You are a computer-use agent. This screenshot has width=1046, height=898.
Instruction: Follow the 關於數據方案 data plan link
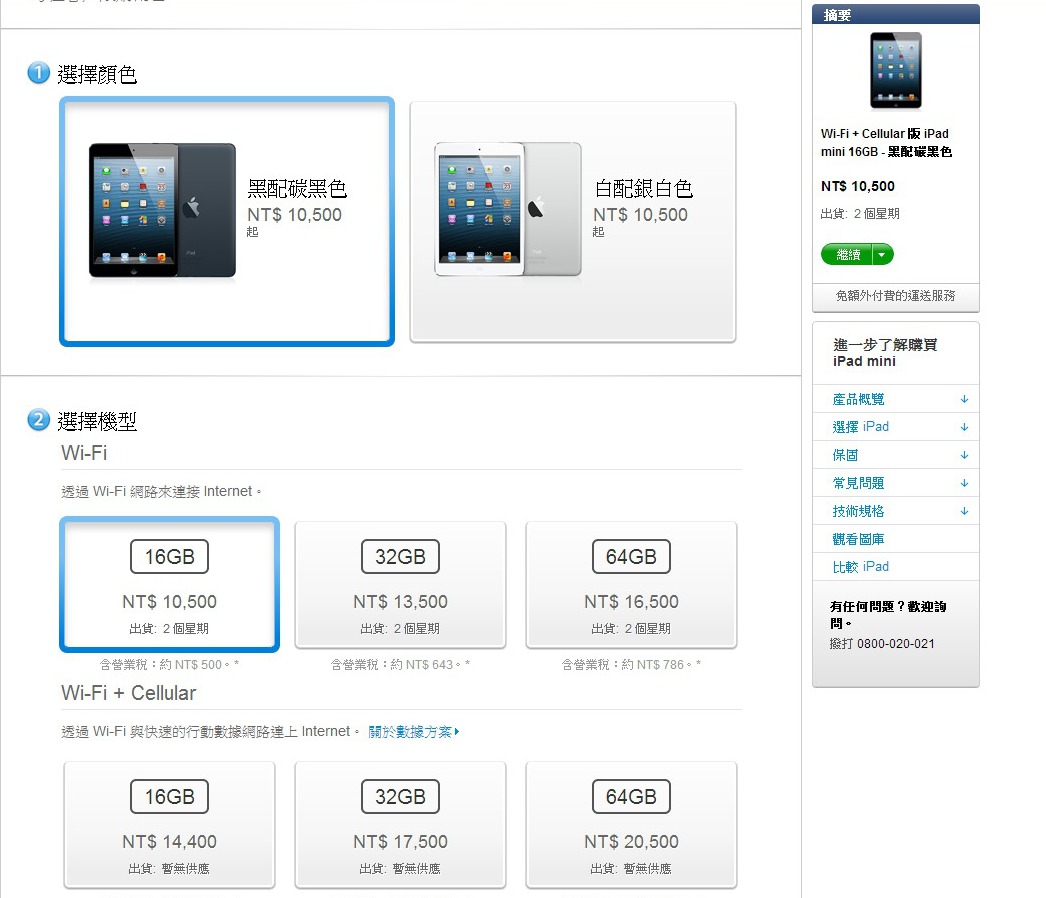point(414,732)
